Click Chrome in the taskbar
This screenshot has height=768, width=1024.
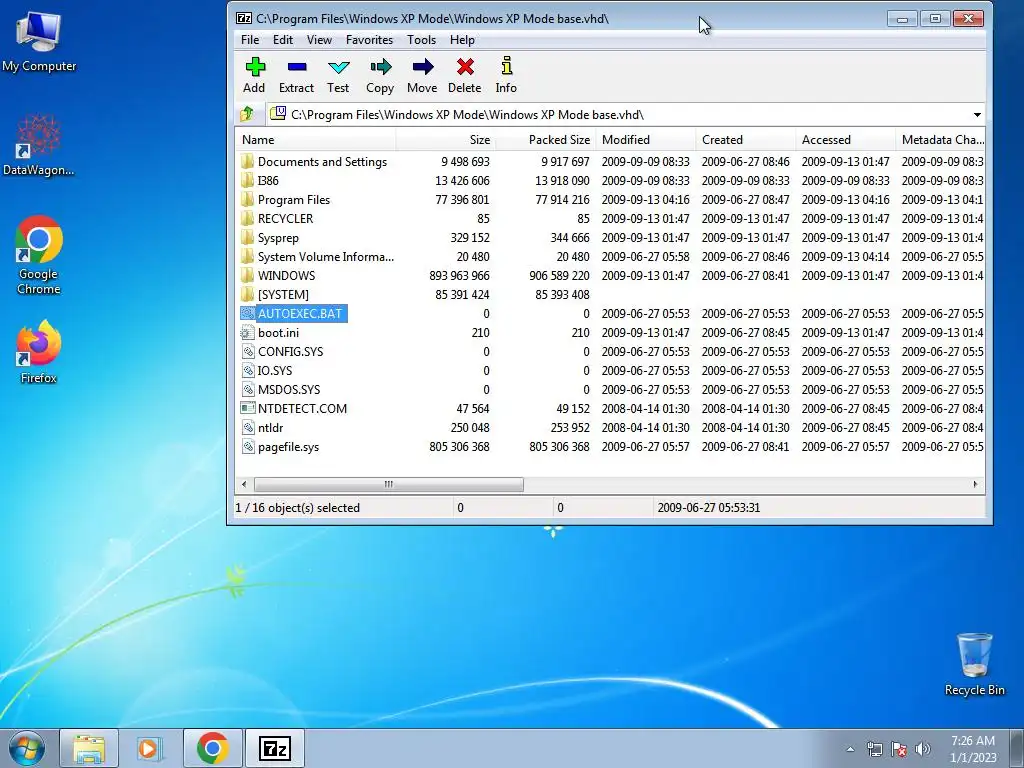point(212,748)
